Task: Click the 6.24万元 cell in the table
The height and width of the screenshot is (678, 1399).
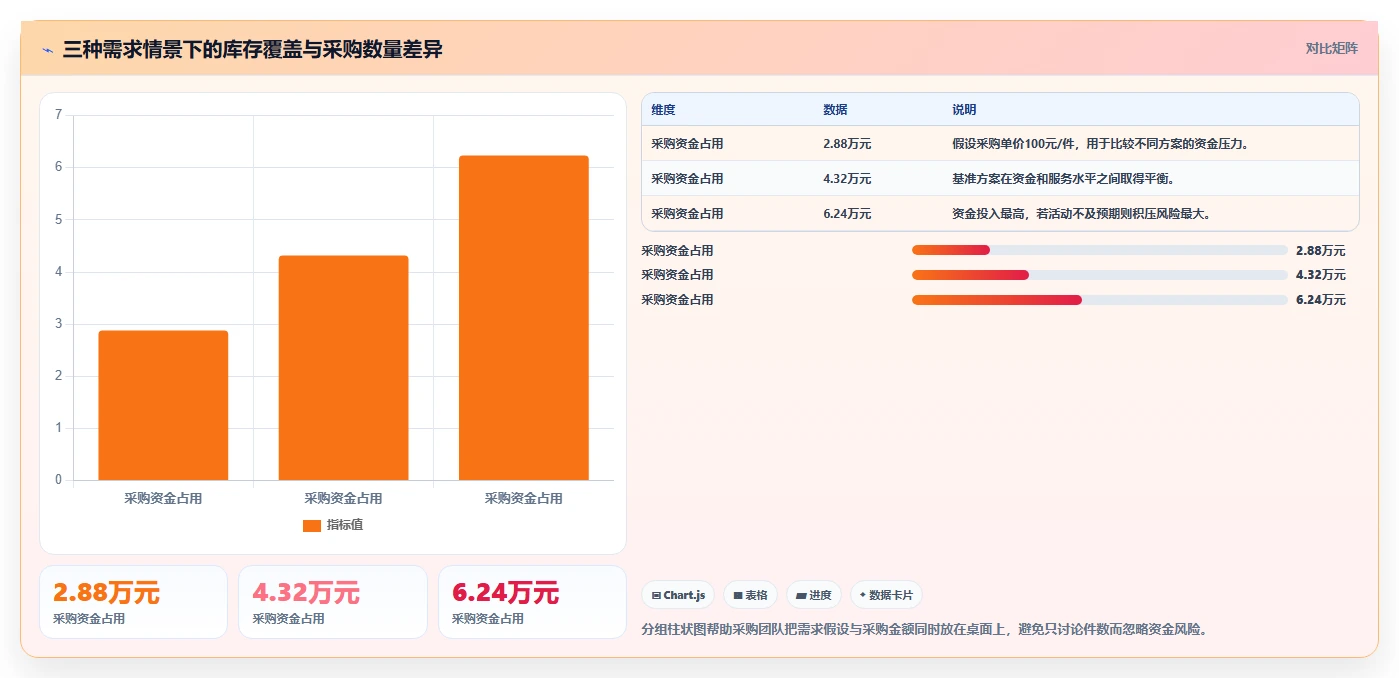Action: (847, 214)
